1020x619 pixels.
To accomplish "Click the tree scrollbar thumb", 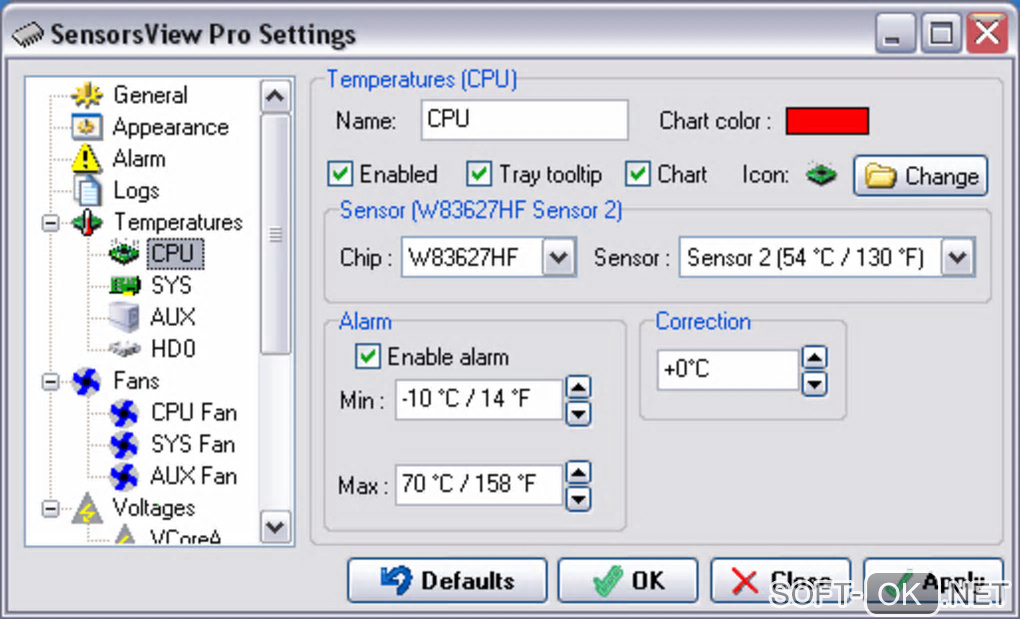I will (275, 234).
